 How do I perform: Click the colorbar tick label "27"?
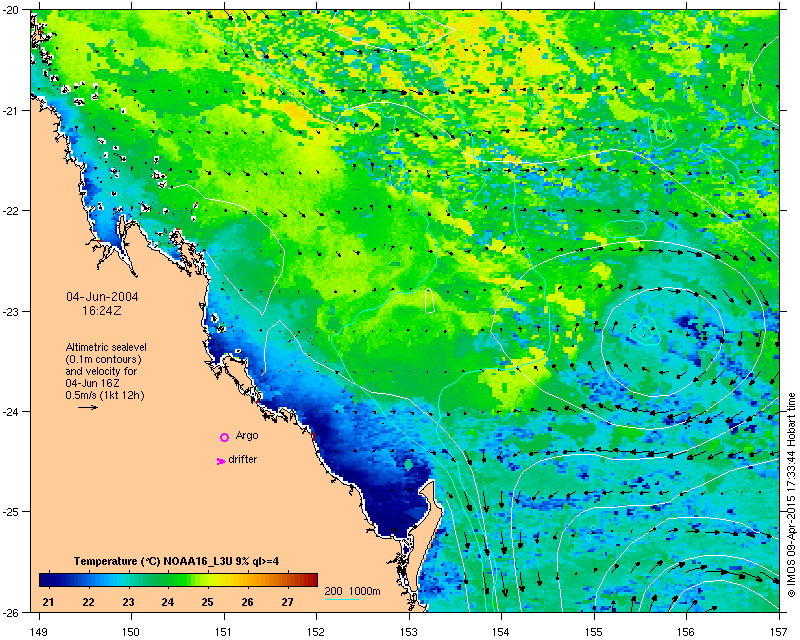pos(287,602)
